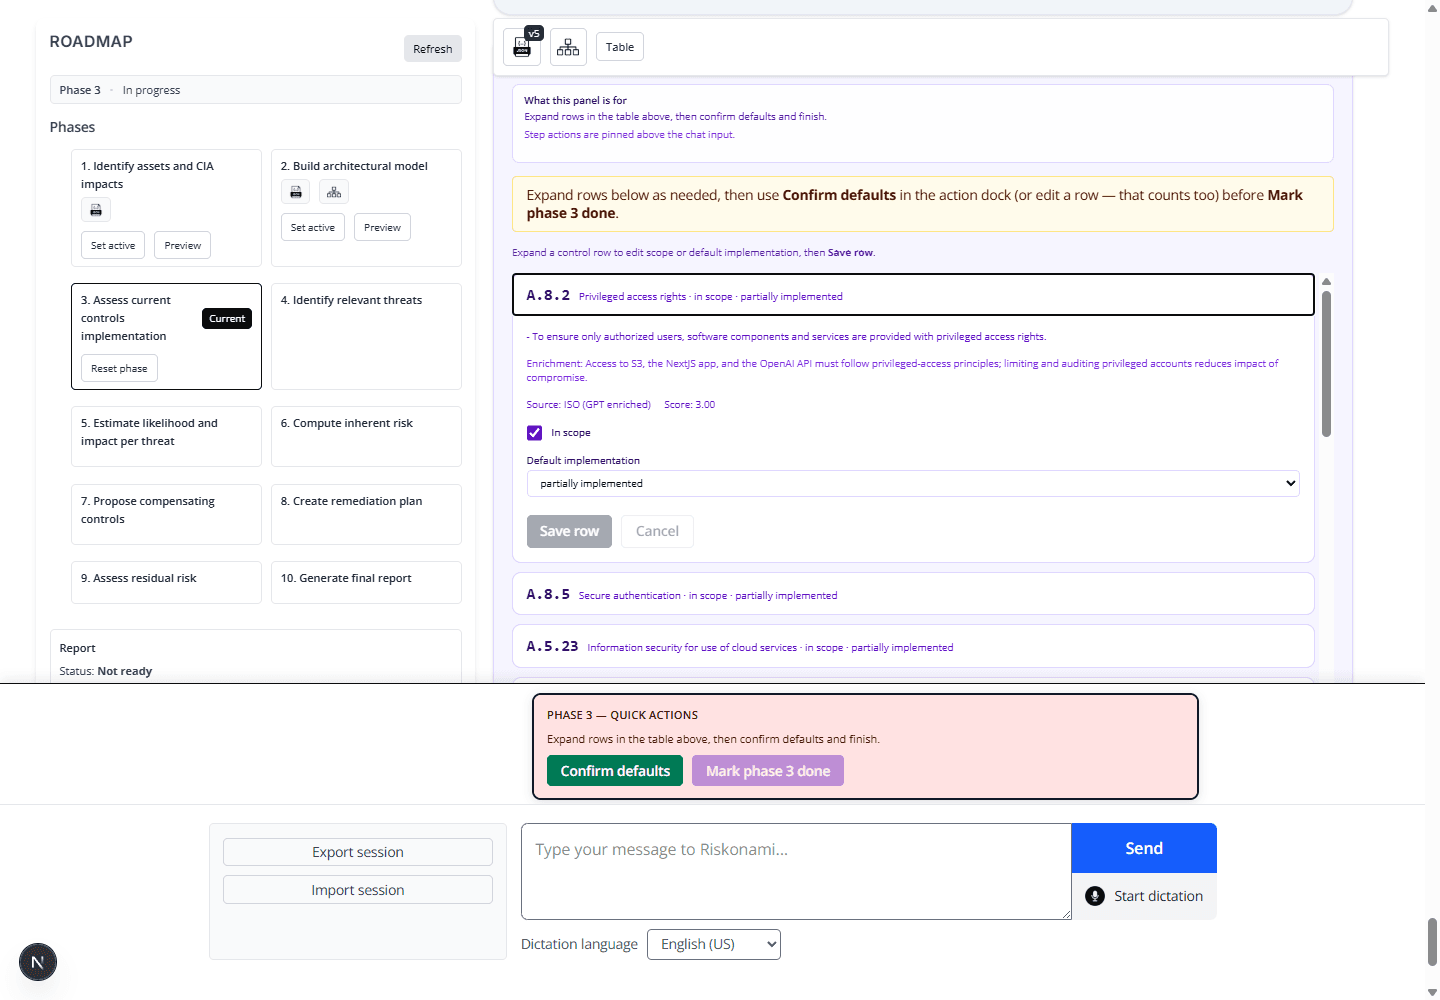
Task: Click the Score: 3.00 value
Action: (690, 405)
